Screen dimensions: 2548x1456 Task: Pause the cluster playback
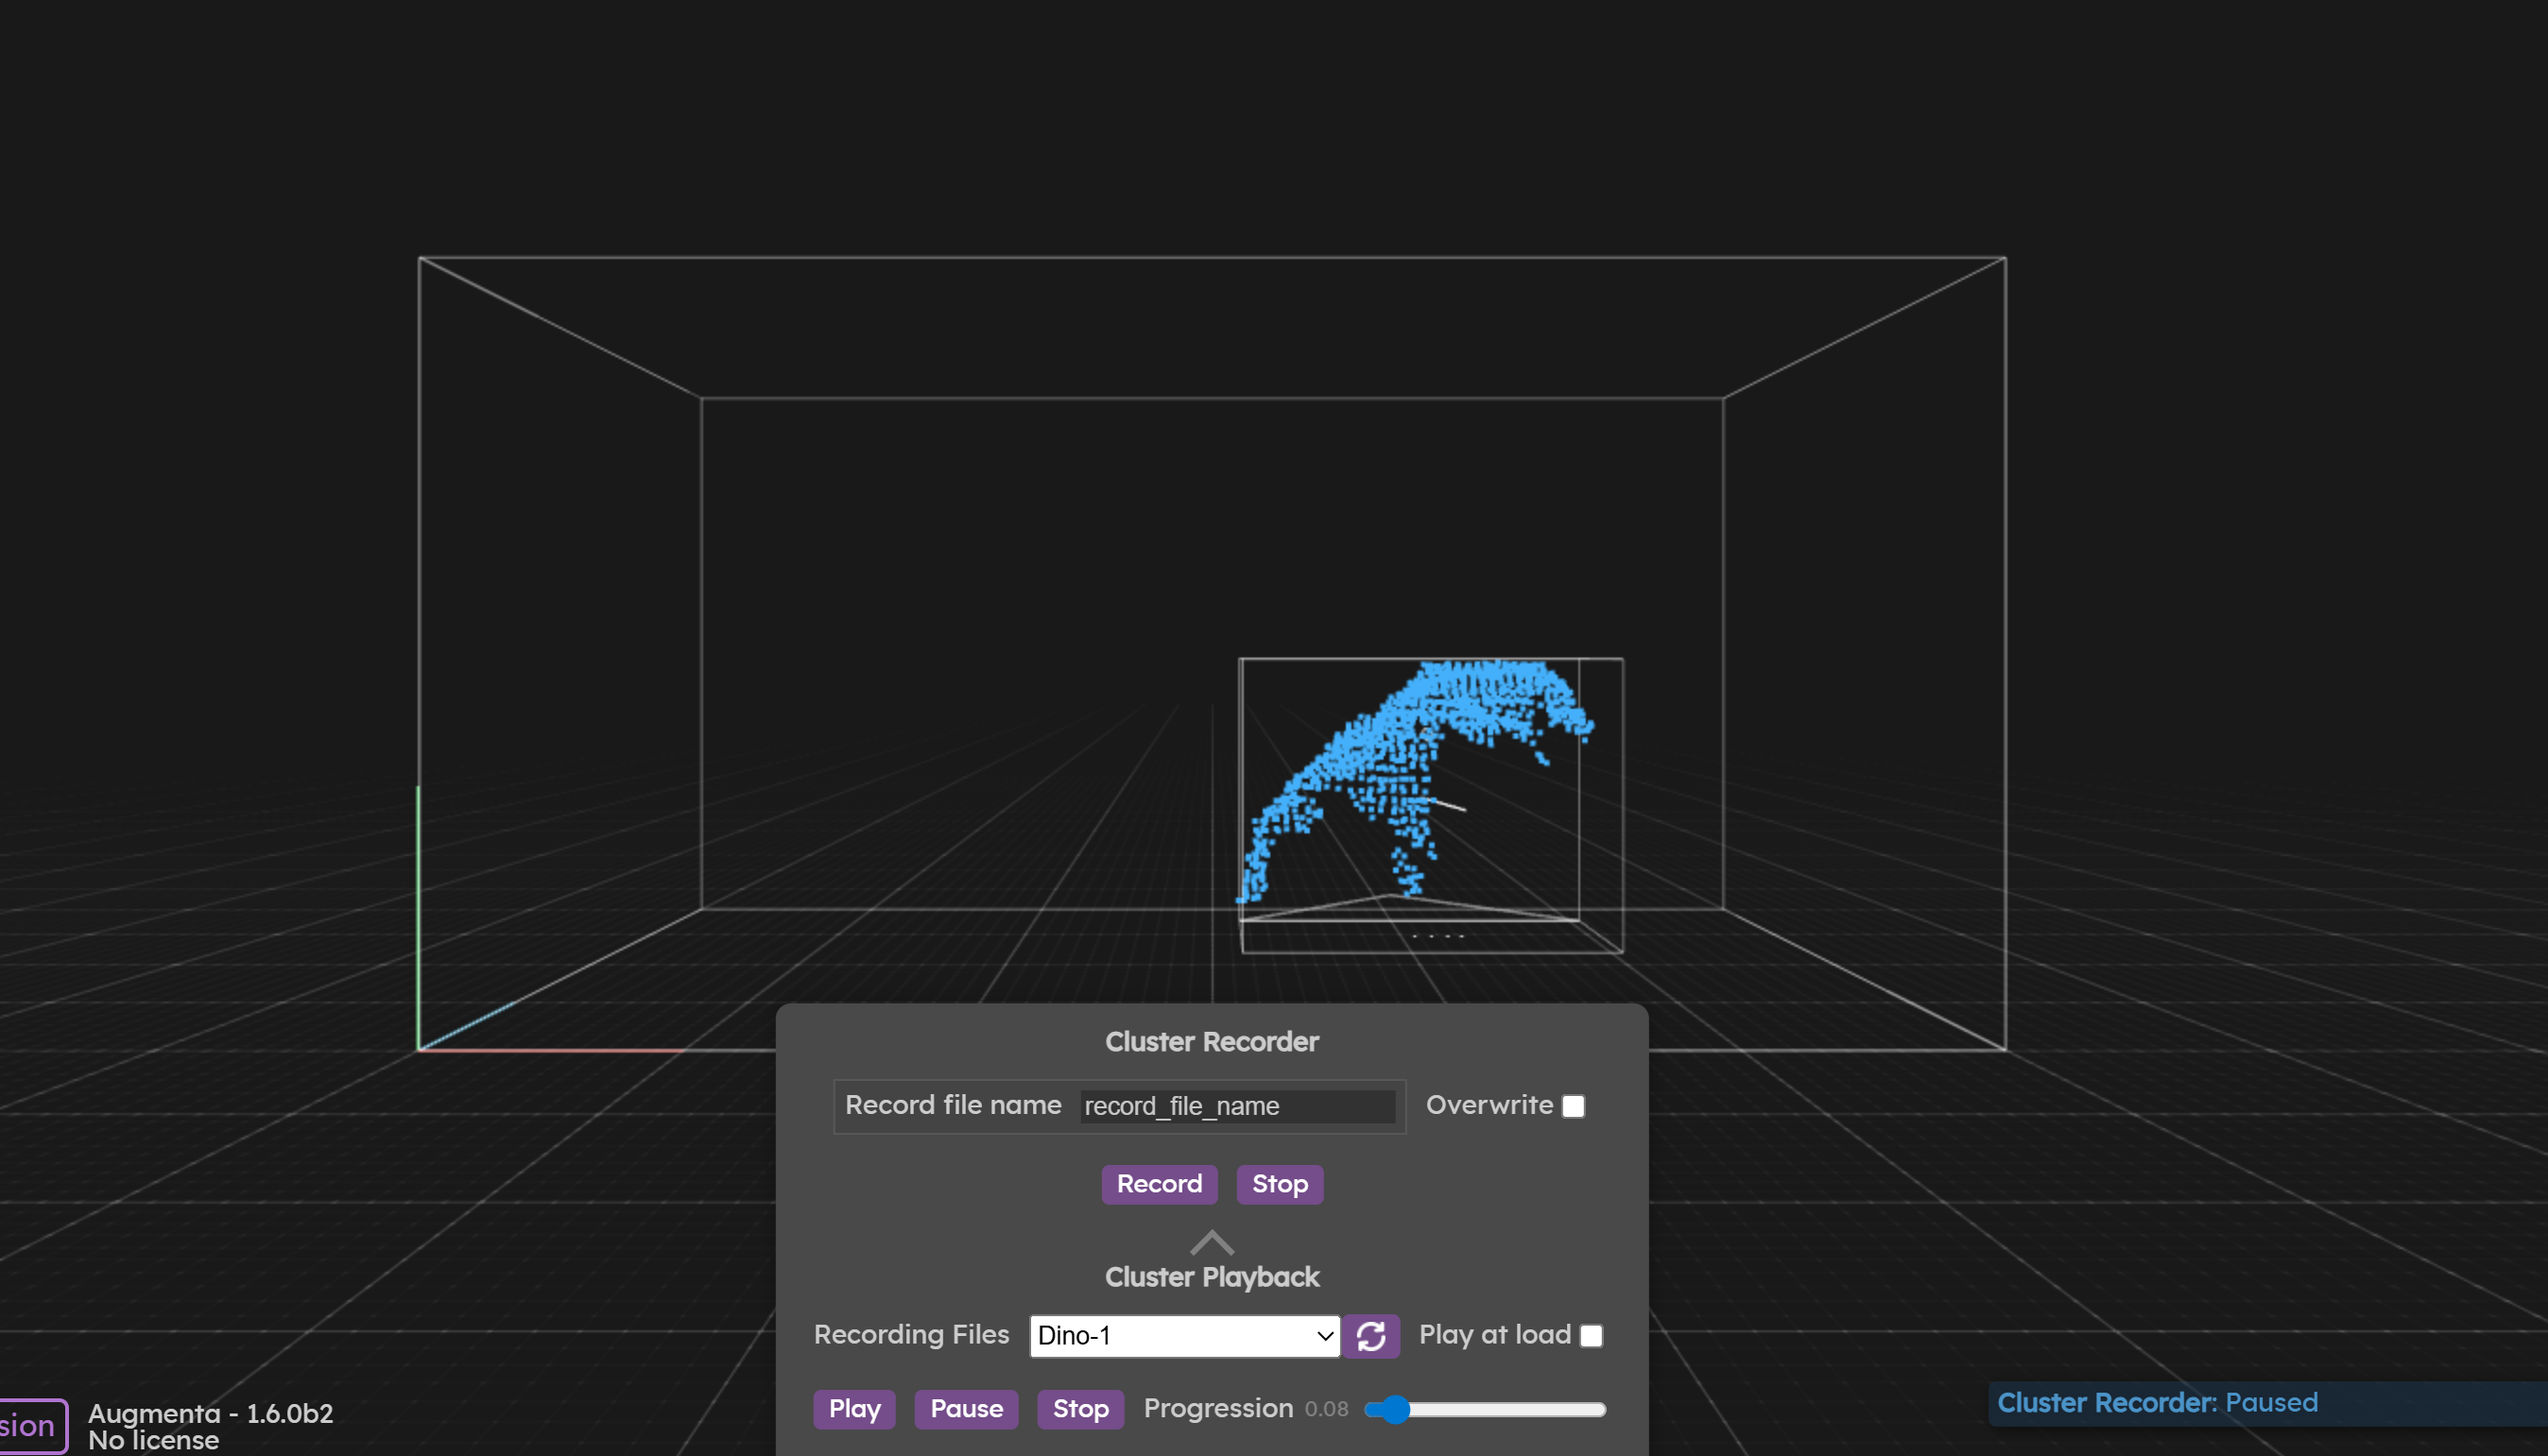tap(966, 1409)
